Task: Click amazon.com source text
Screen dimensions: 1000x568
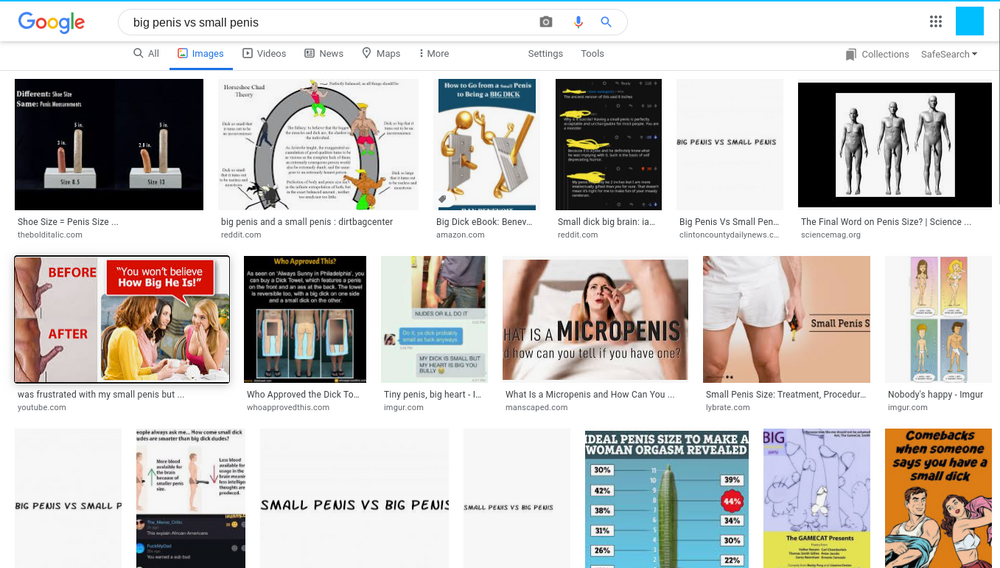Action: pyautogui.click(x=460, y=235)
